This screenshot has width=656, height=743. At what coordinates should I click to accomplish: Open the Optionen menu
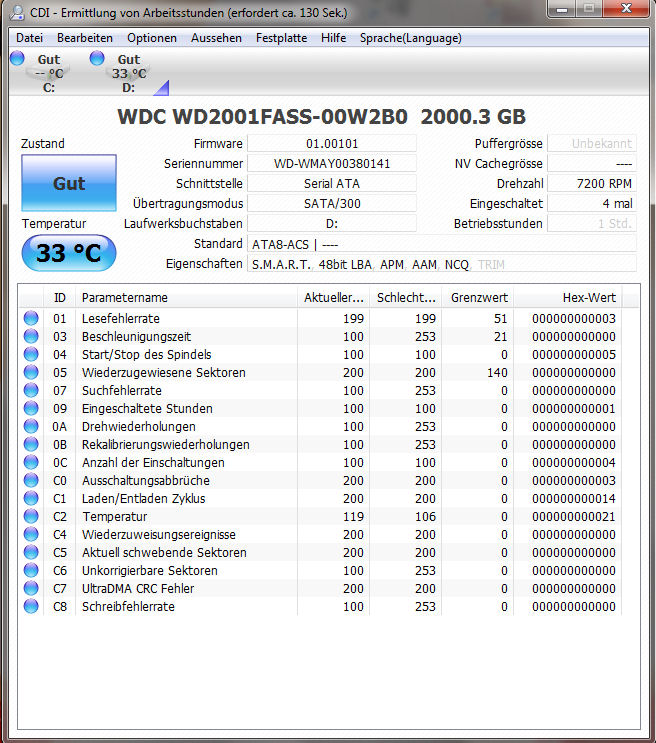(152, 38)
